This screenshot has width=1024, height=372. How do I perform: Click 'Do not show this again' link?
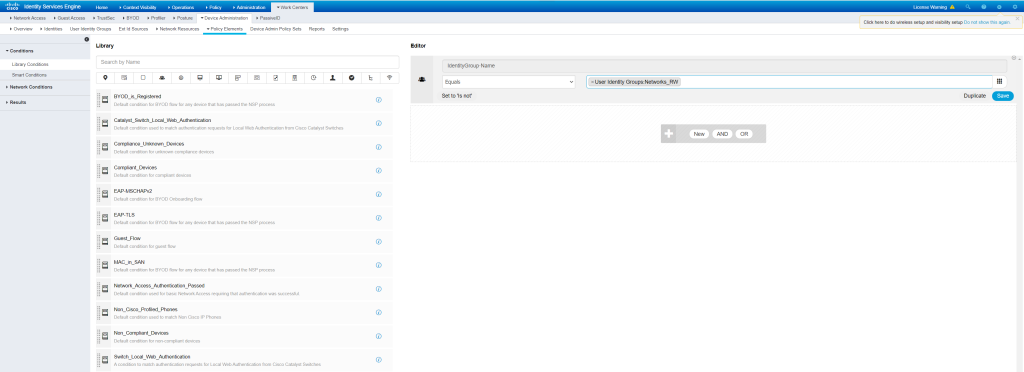(987, 22)
